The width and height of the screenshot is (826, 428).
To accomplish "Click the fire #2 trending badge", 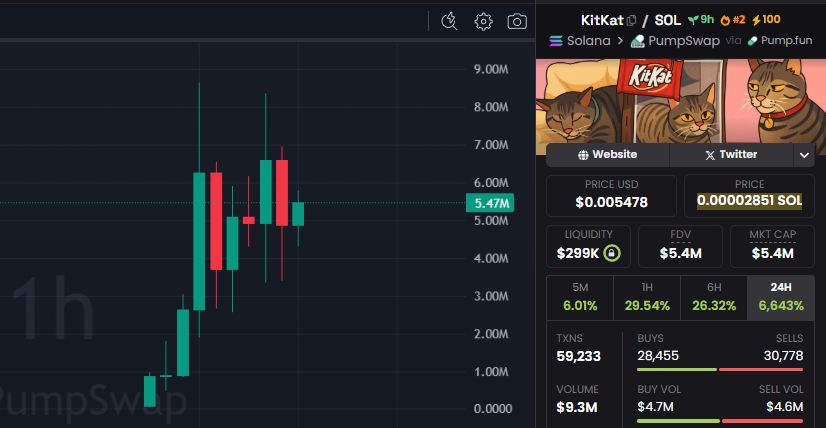I will [733, 20].
